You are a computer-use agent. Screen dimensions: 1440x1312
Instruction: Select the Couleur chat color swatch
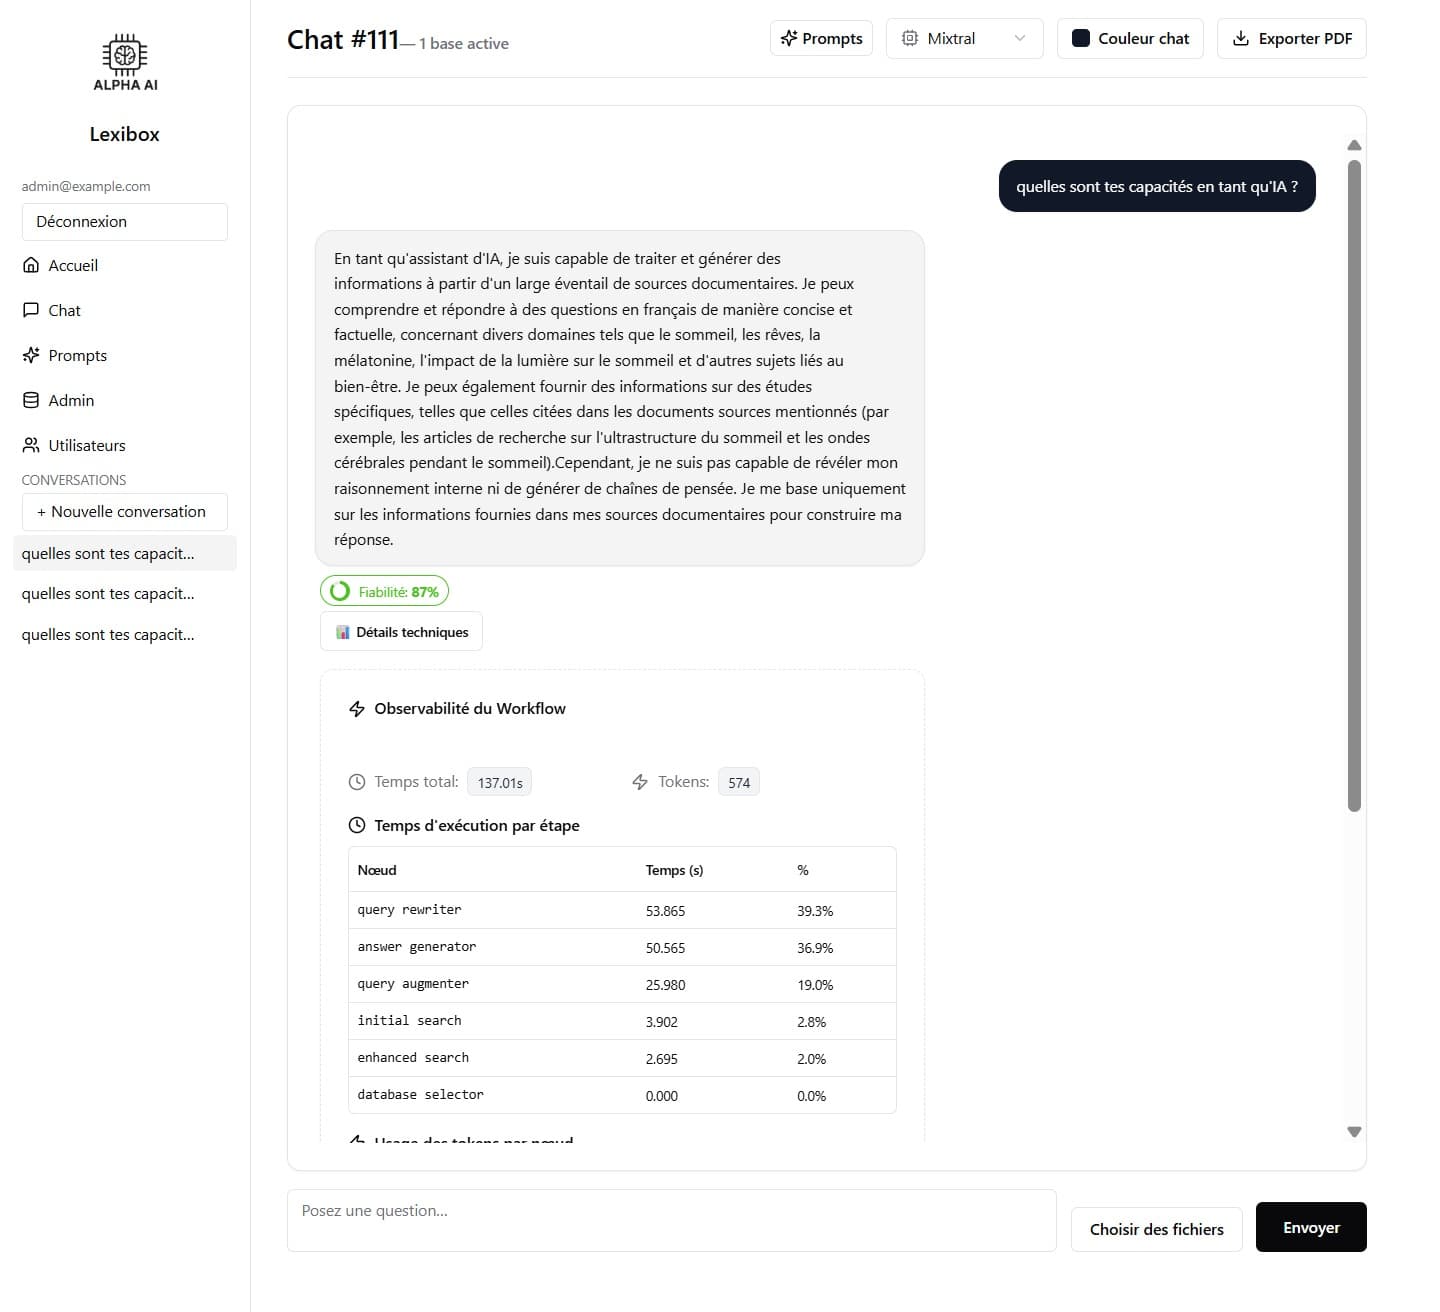click(1081, 39)
